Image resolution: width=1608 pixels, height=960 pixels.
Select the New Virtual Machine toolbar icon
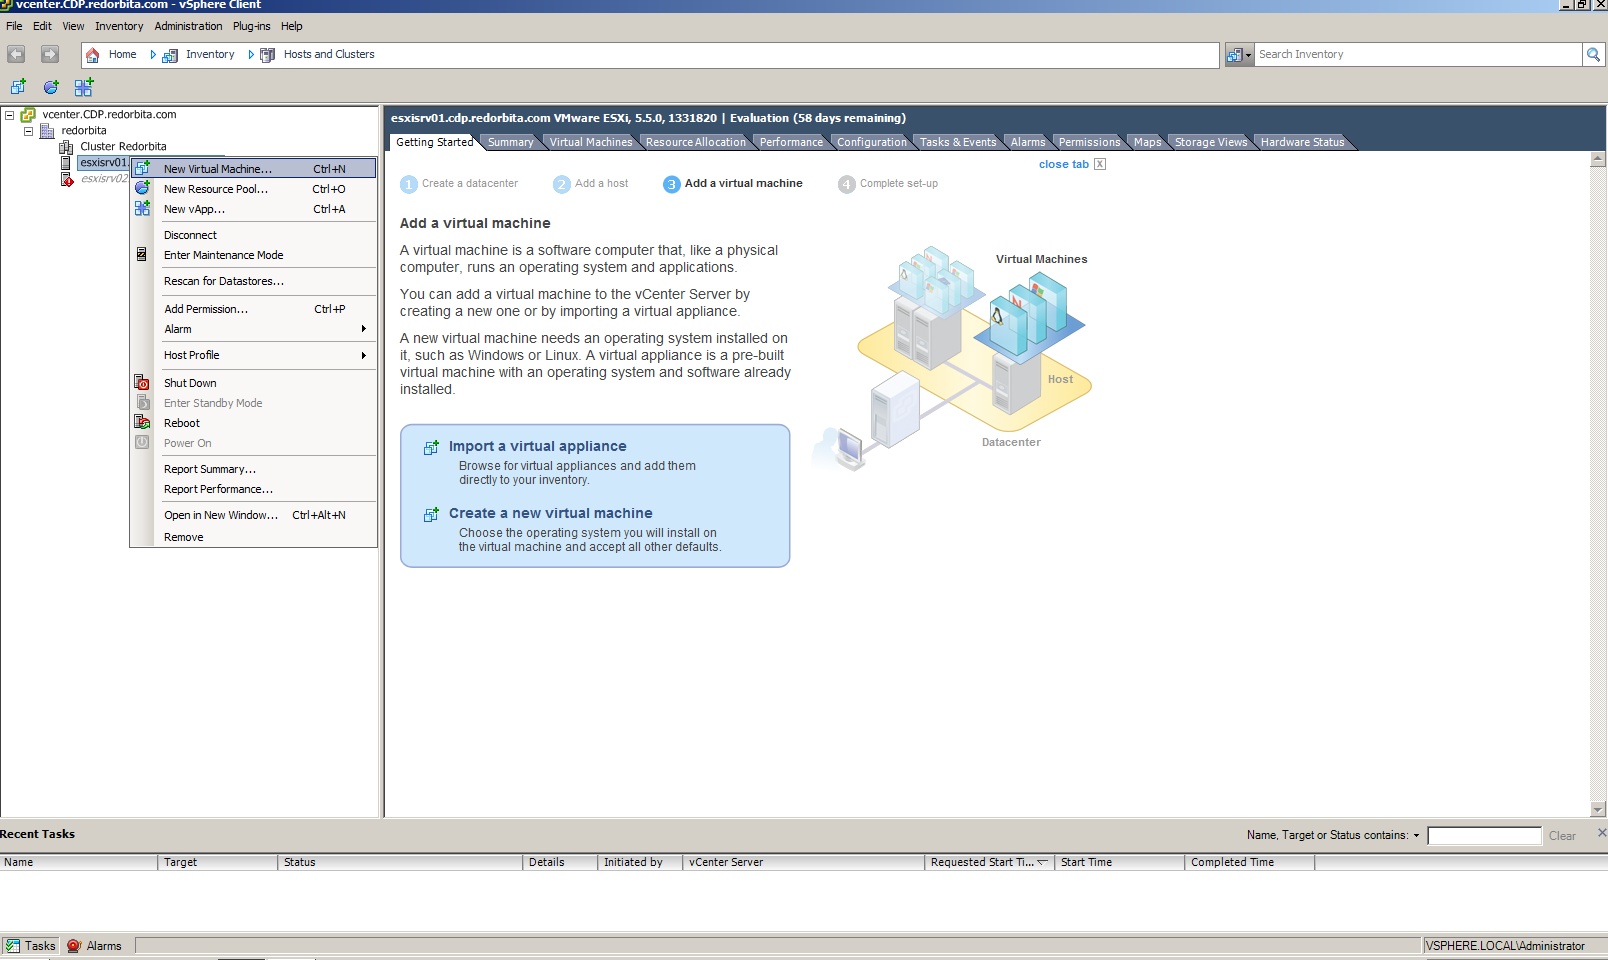pos(18,87)
